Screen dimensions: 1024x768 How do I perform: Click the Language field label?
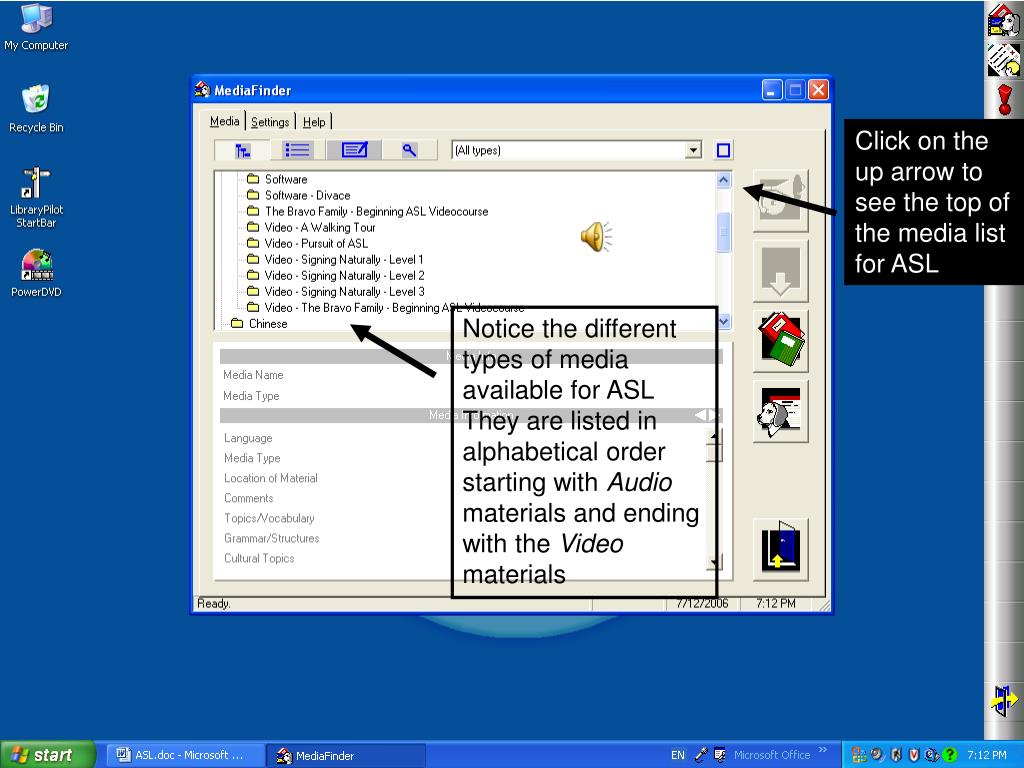click(248, 438)
